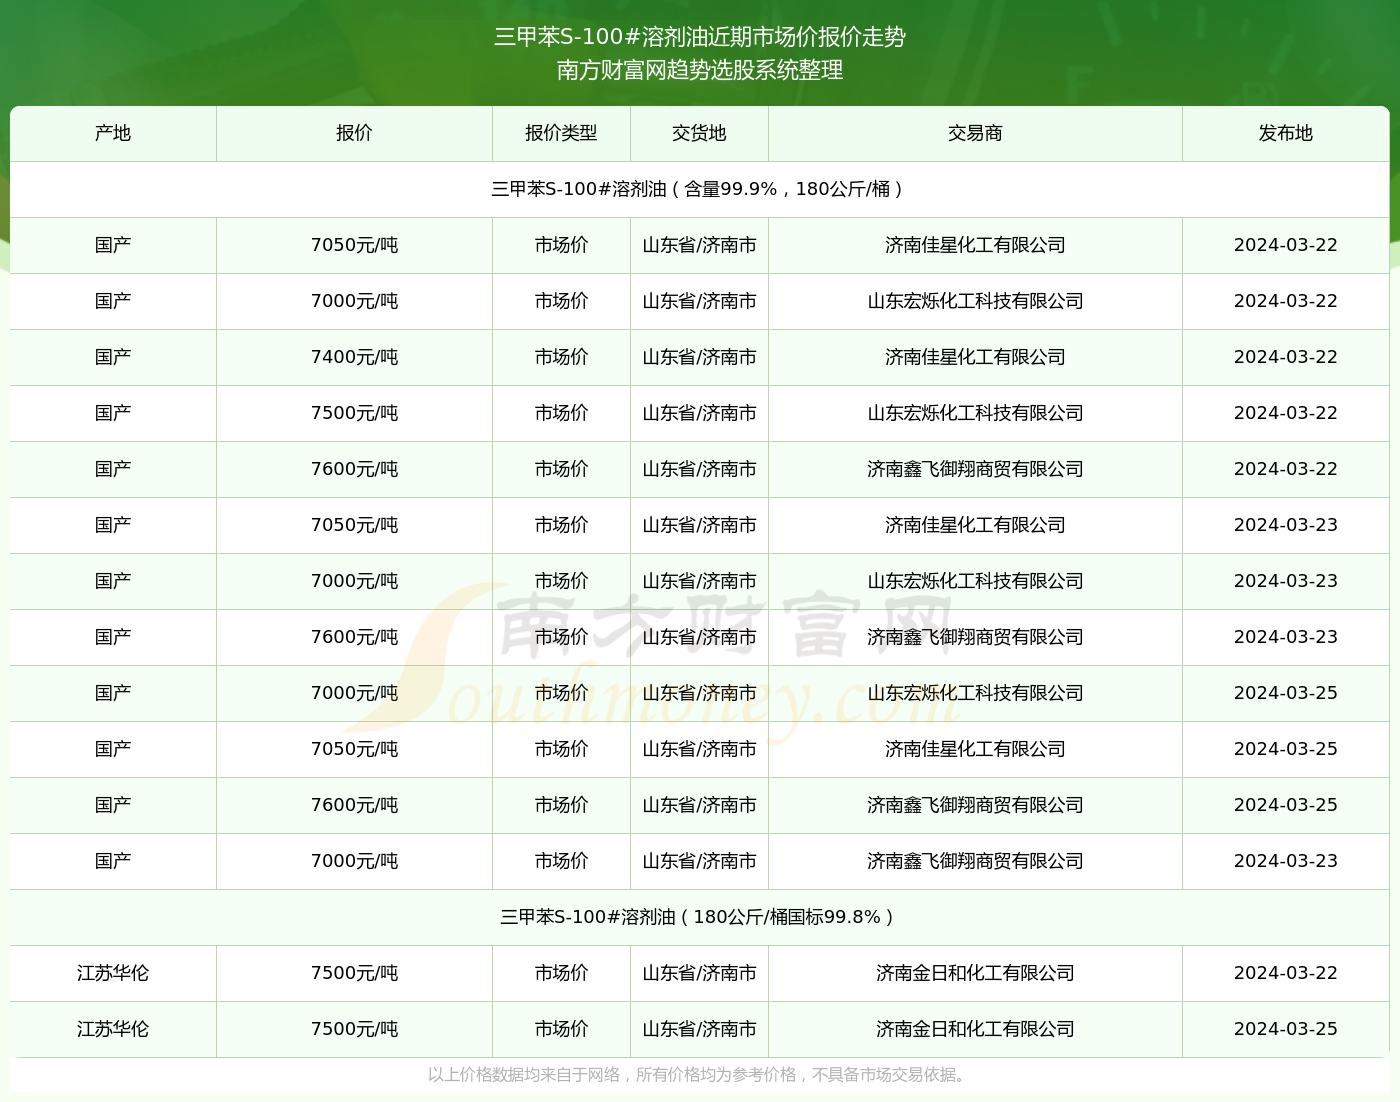Click the 发布地 column header
1400x1102 pixels.
(1286, 133)
